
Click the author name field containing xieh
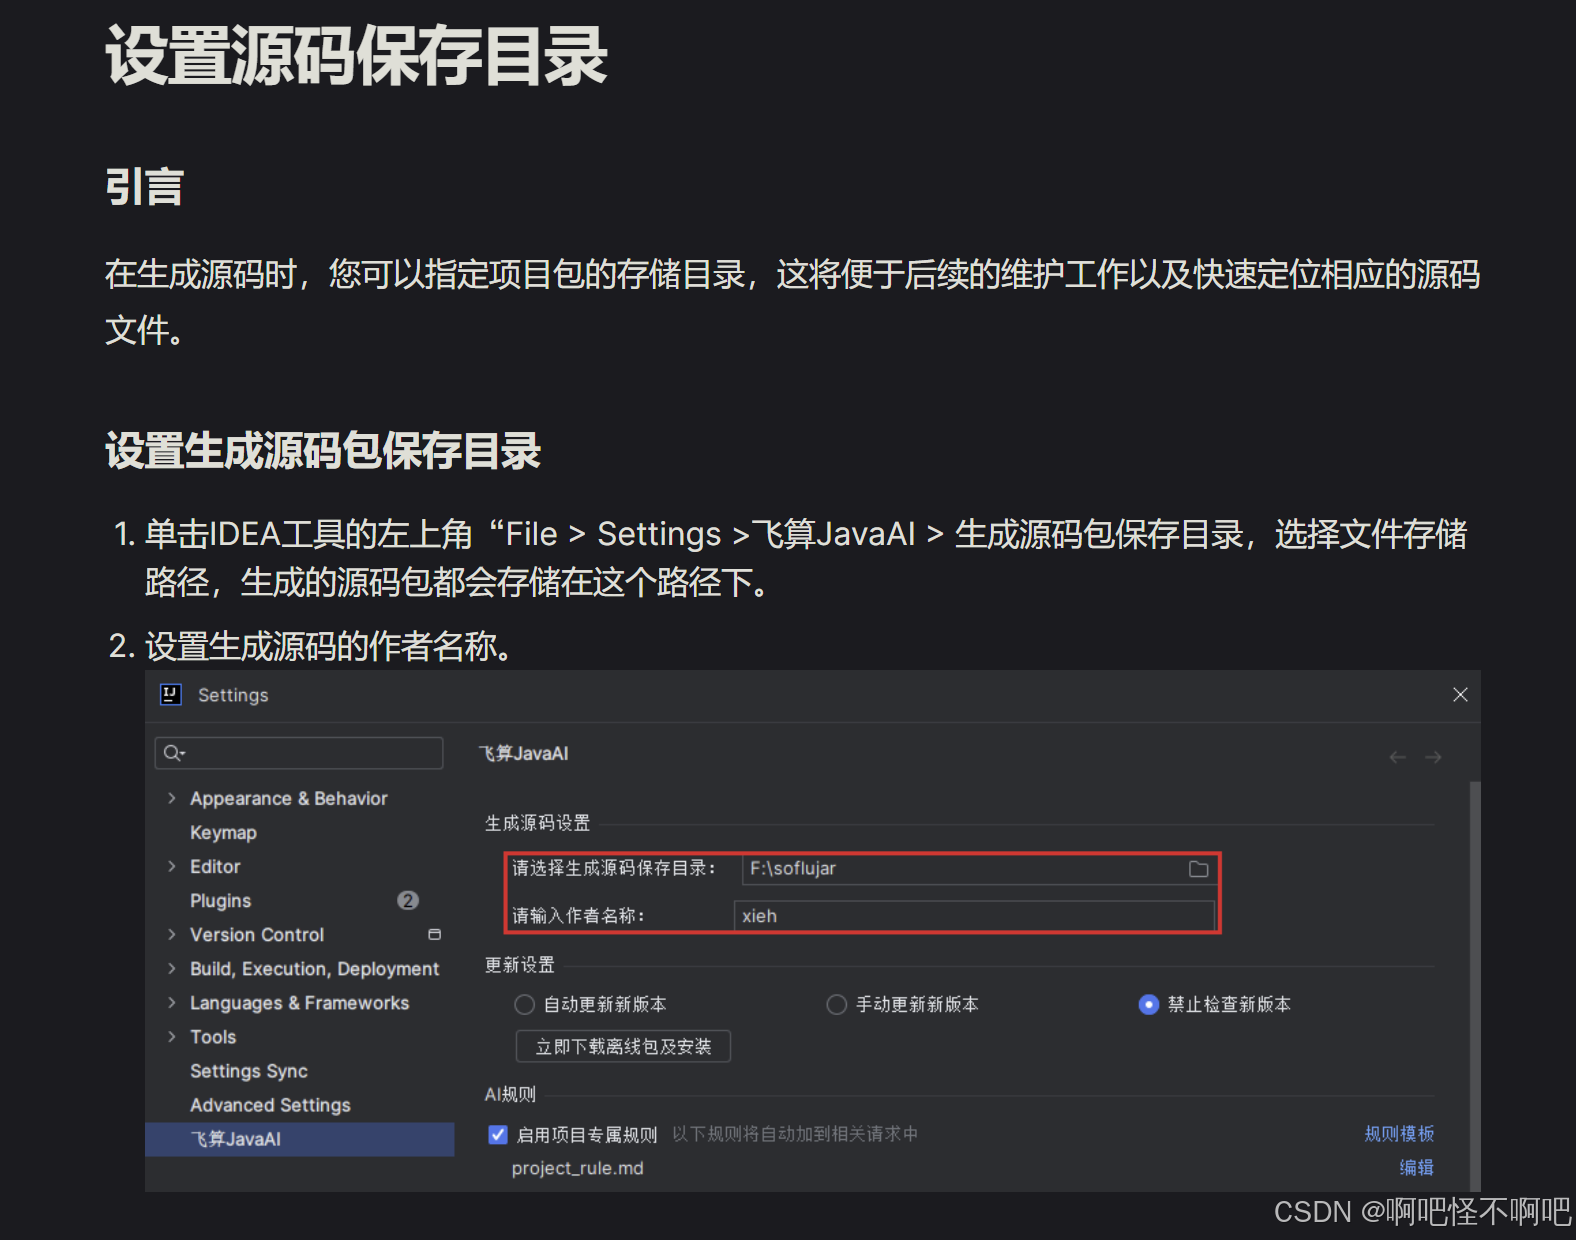click(974, 916)
